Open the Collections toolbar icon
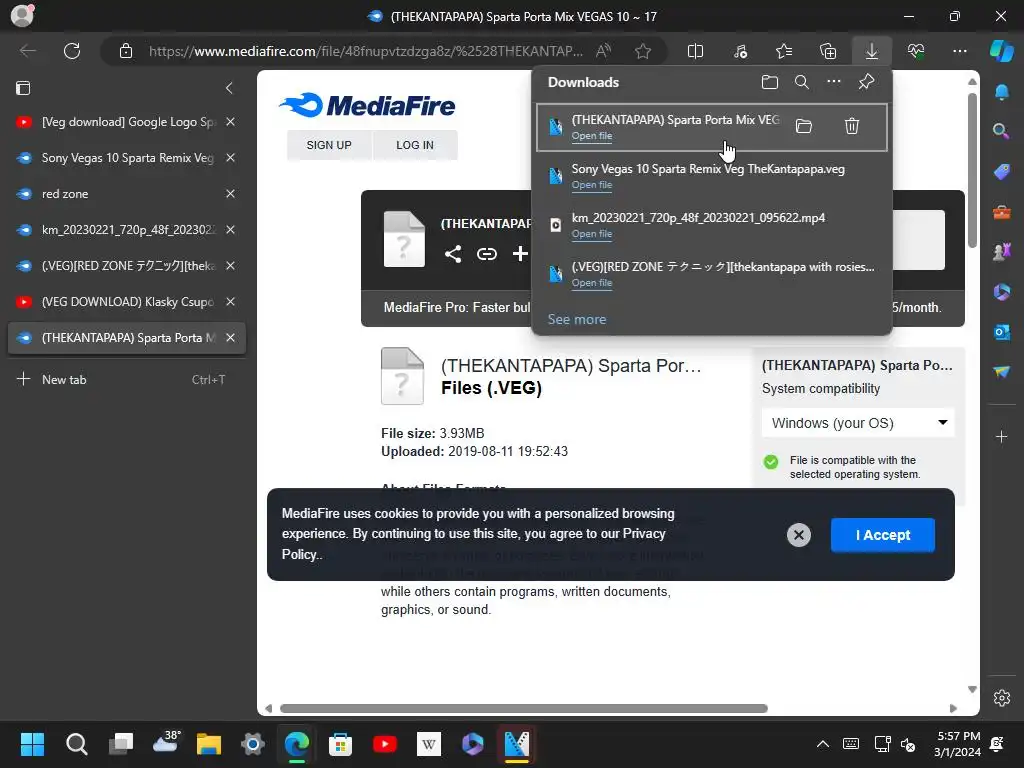 [x=828, y=51]
